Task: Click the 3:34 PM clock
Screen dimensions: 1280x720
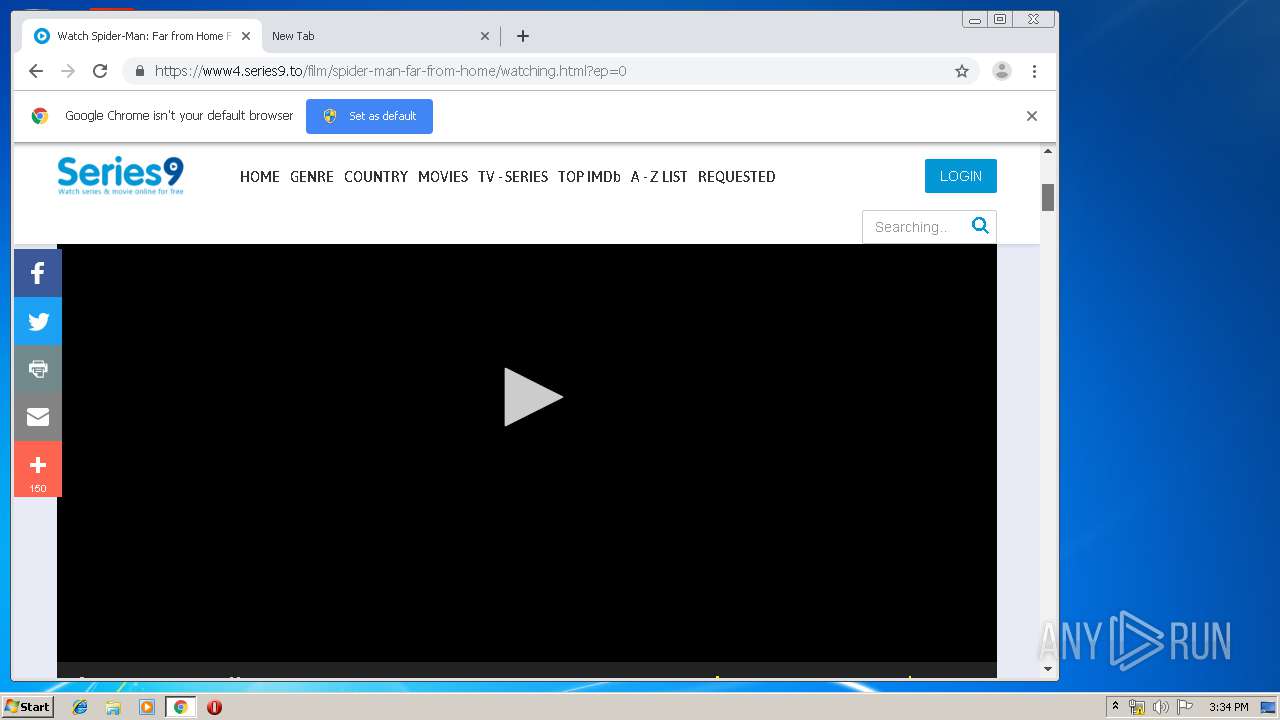Action: pyautogui.click(x=1228, y=707)
